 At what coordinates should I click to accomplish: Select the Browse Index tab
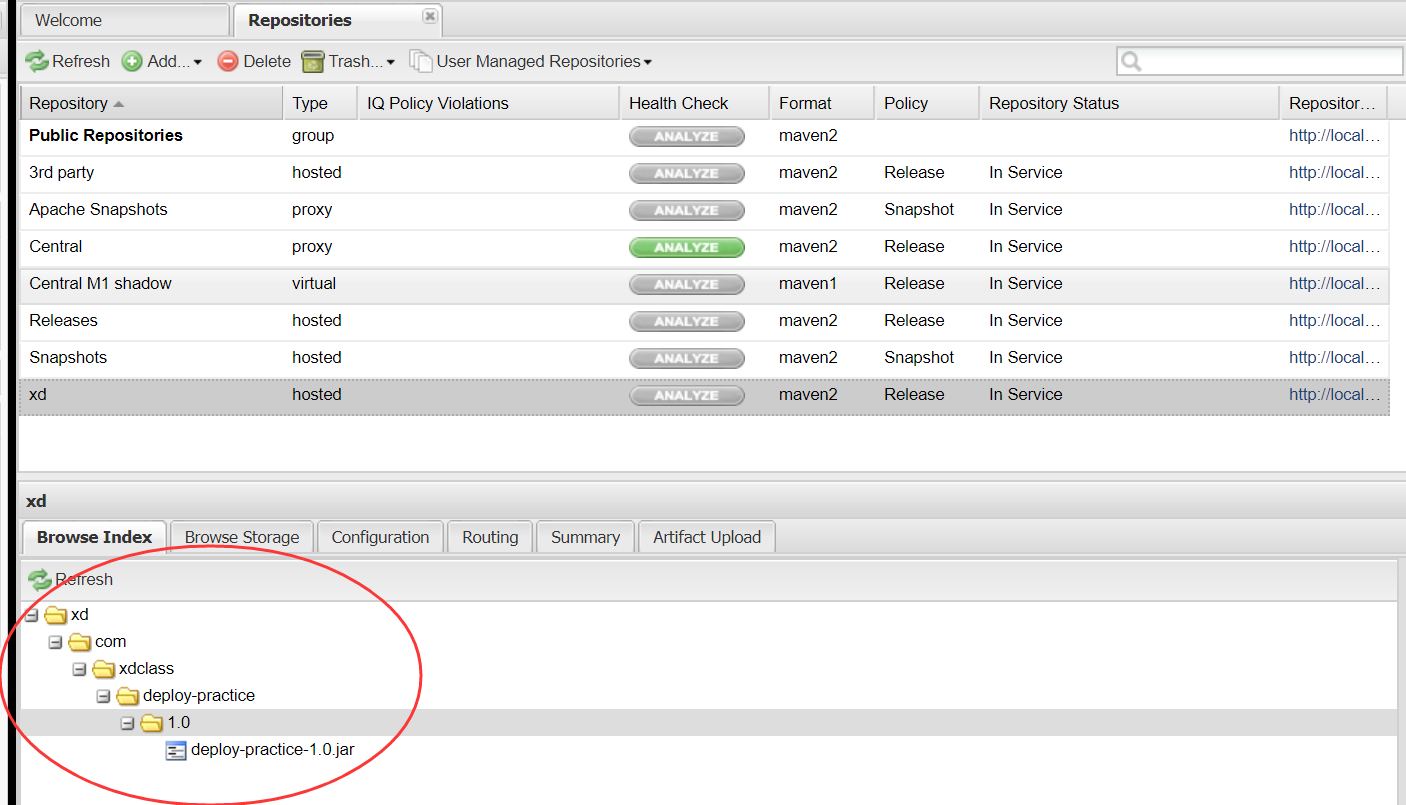(94, 537)
